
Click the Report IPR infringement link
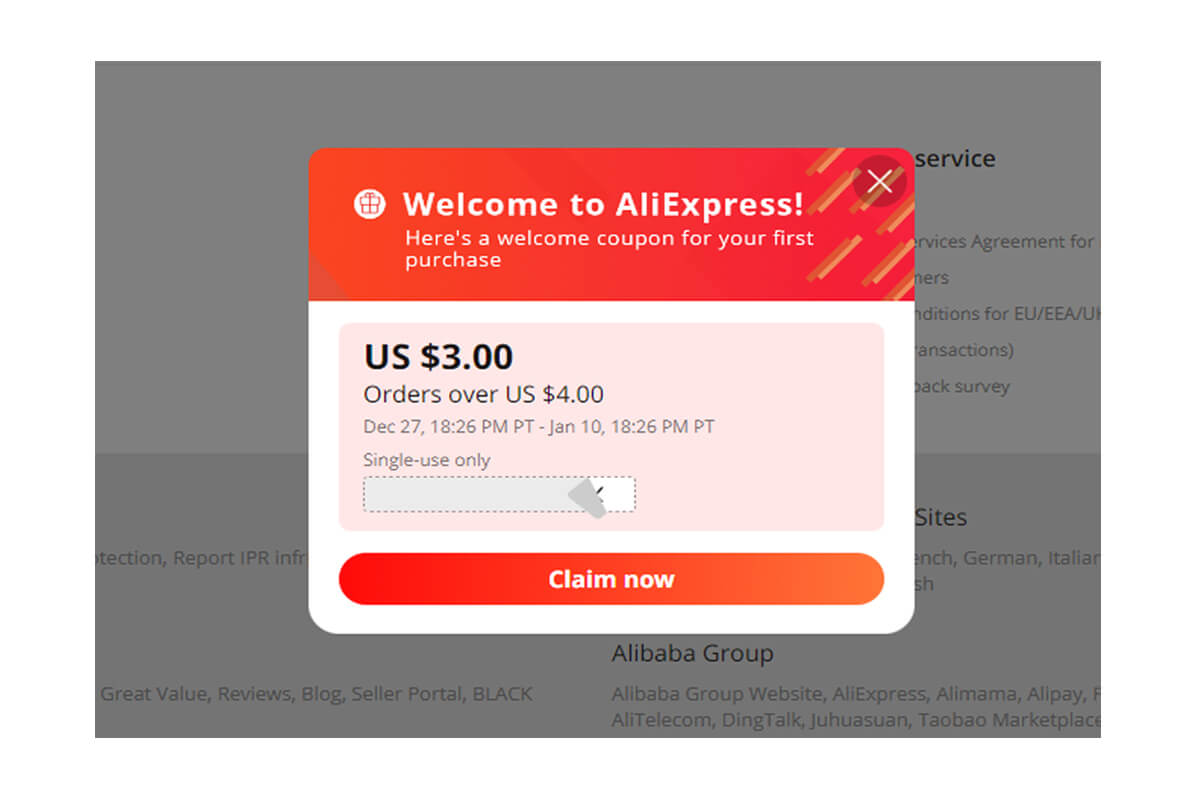coord(242,558)
